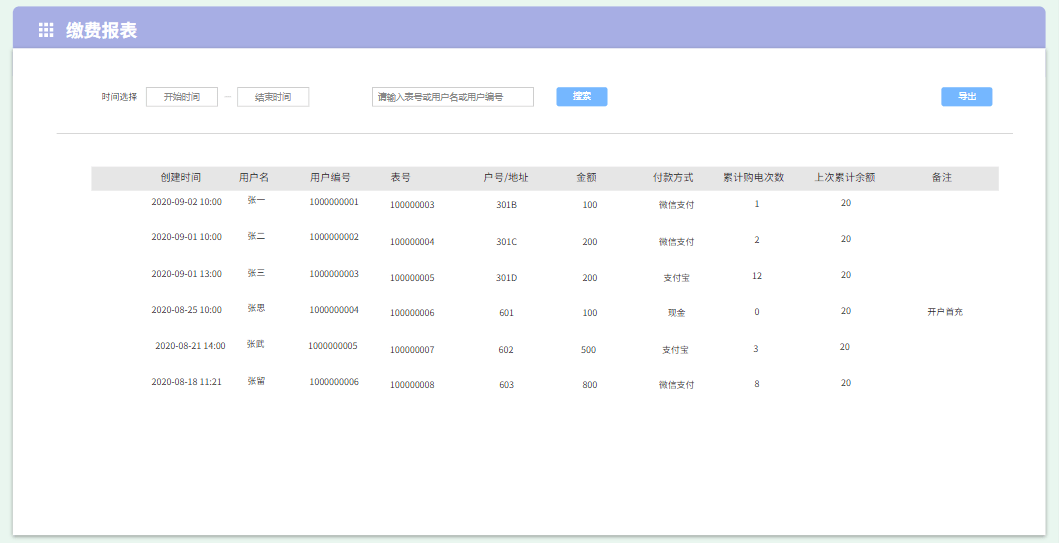Image resolution: width=1059 pixels, height=543 pixels.
Task: Select user name 张一 in table
Action: coord(256,201)
